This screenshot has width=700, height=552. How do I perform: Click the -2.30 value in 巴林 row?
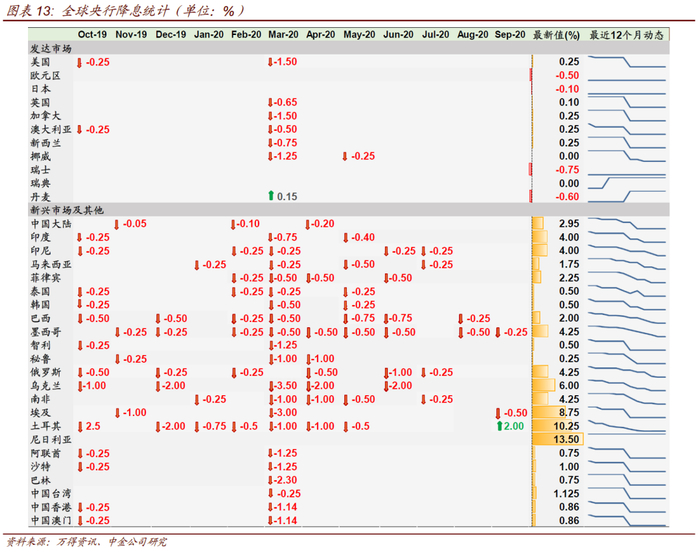click(283, 480)
